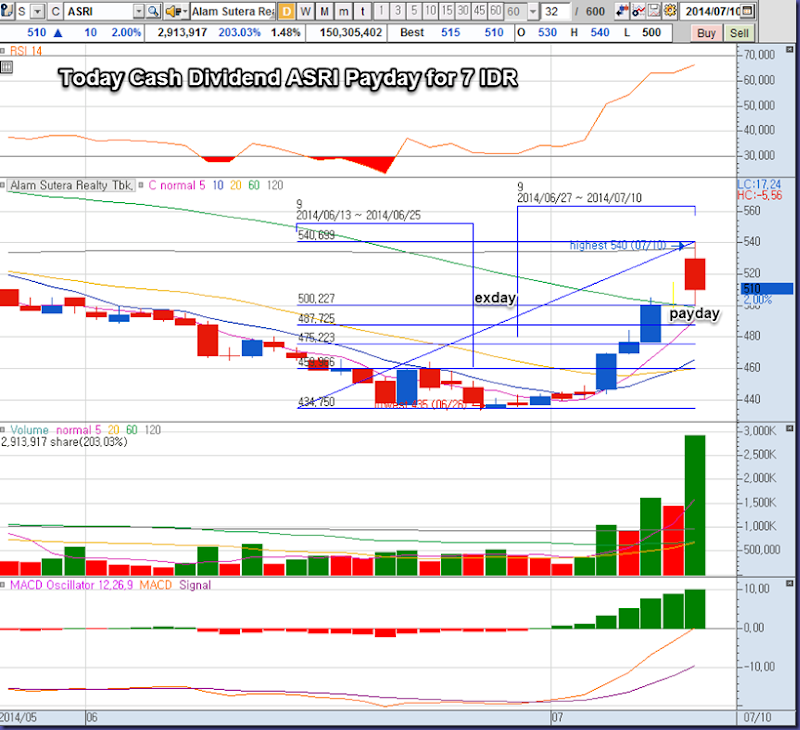Switch to Weekly (W) chart period
Screen dimensions: 800x730
point(305,11)
